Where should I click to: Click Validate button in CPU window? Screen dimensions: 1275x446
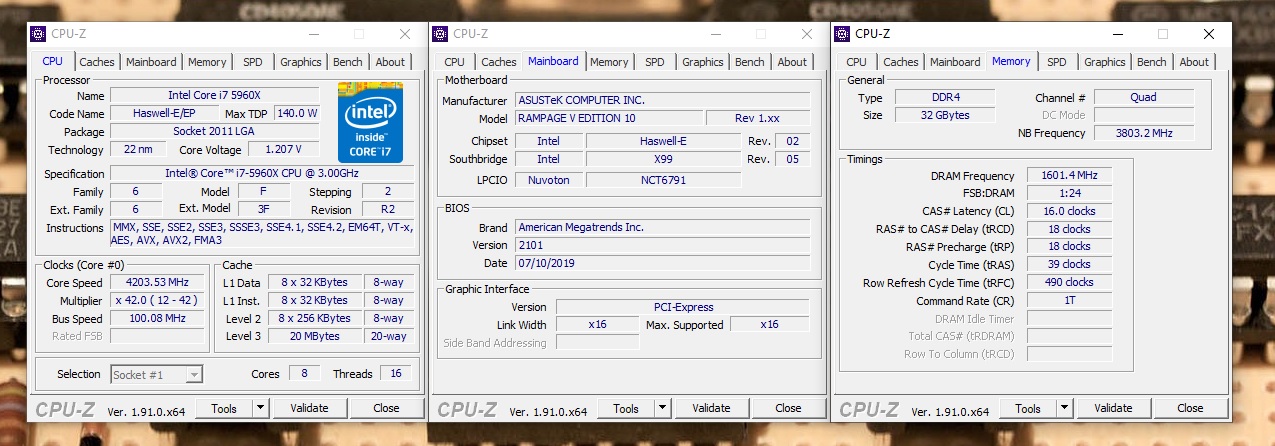tap(309, 408)
